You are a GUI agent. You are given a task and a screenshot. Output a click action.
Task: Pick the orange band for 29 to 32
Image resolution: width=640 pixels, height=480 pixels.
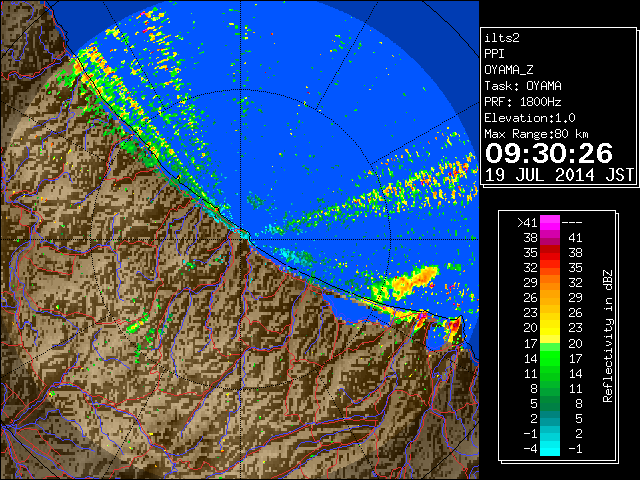pos(550,283)
